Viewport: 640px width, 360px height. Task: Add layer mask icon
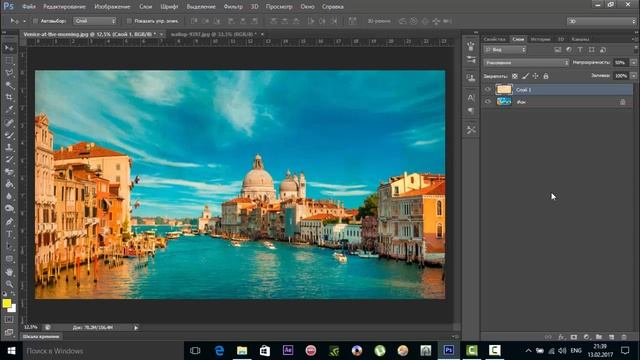[574, 337]
